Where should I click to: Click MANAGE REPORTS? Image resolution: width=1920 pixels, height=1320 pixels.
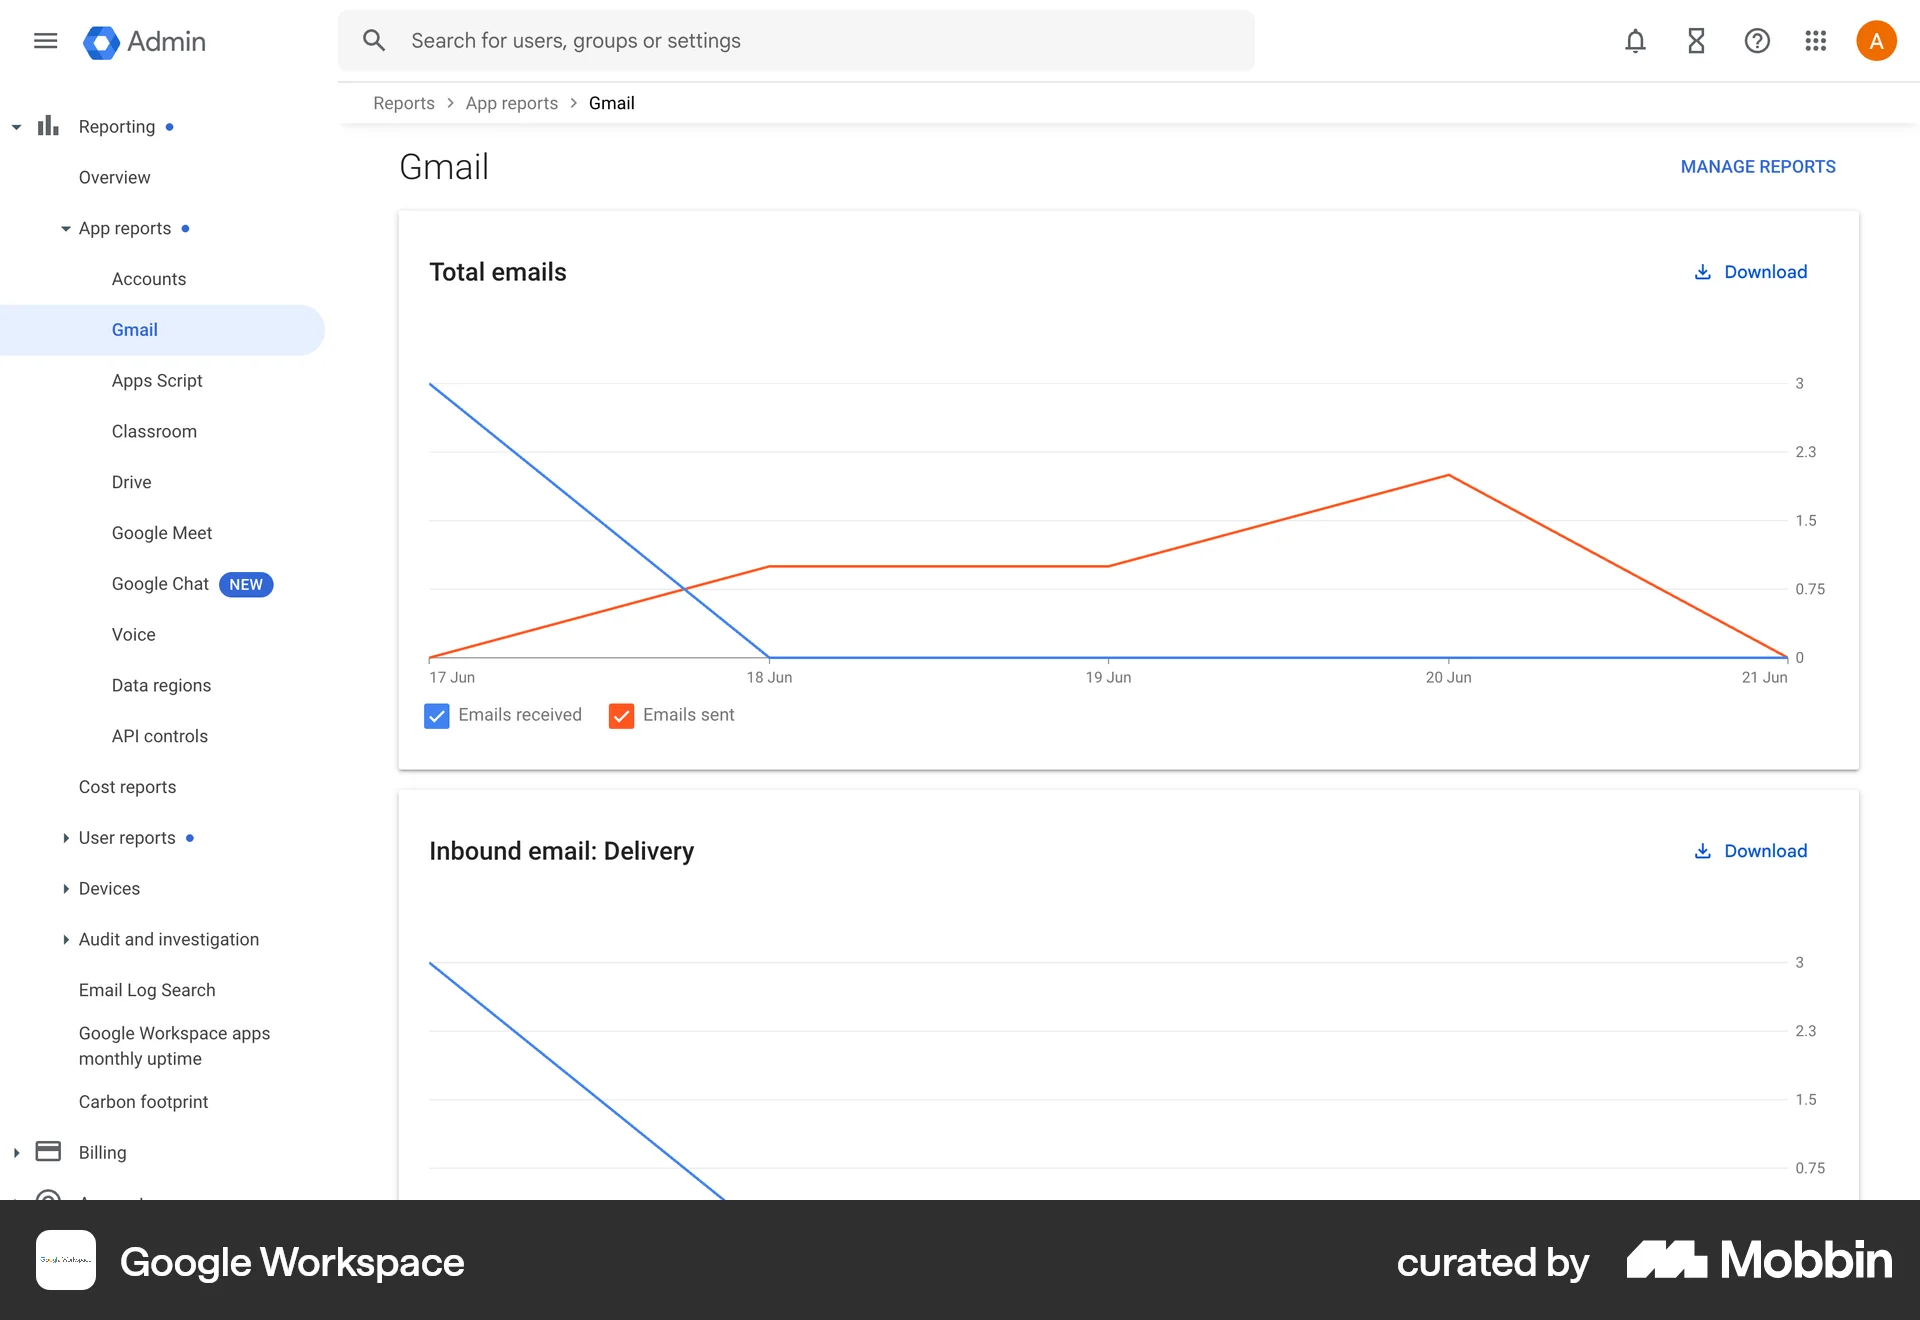tap(1758, 166)
